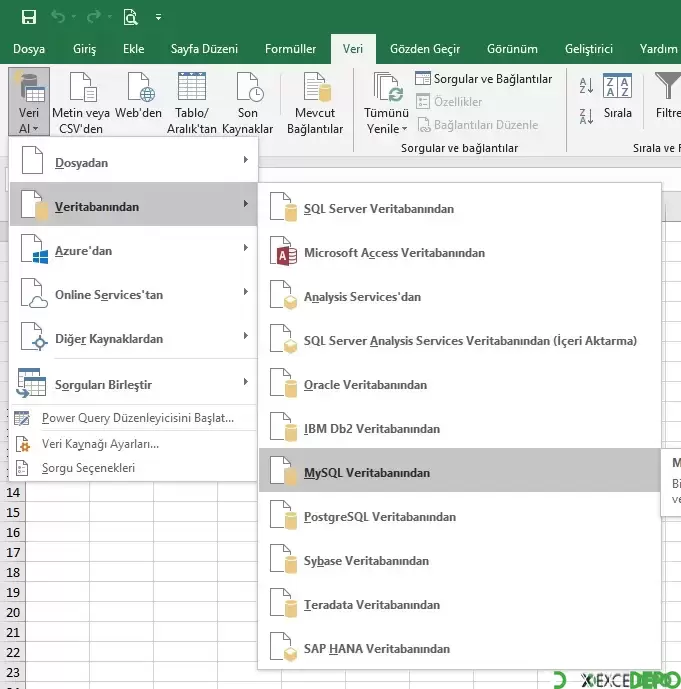The height and width of the screenshot is (689, 681).
Task: Open Sorgular ve Bağlantılar pane
Action: 484,79
